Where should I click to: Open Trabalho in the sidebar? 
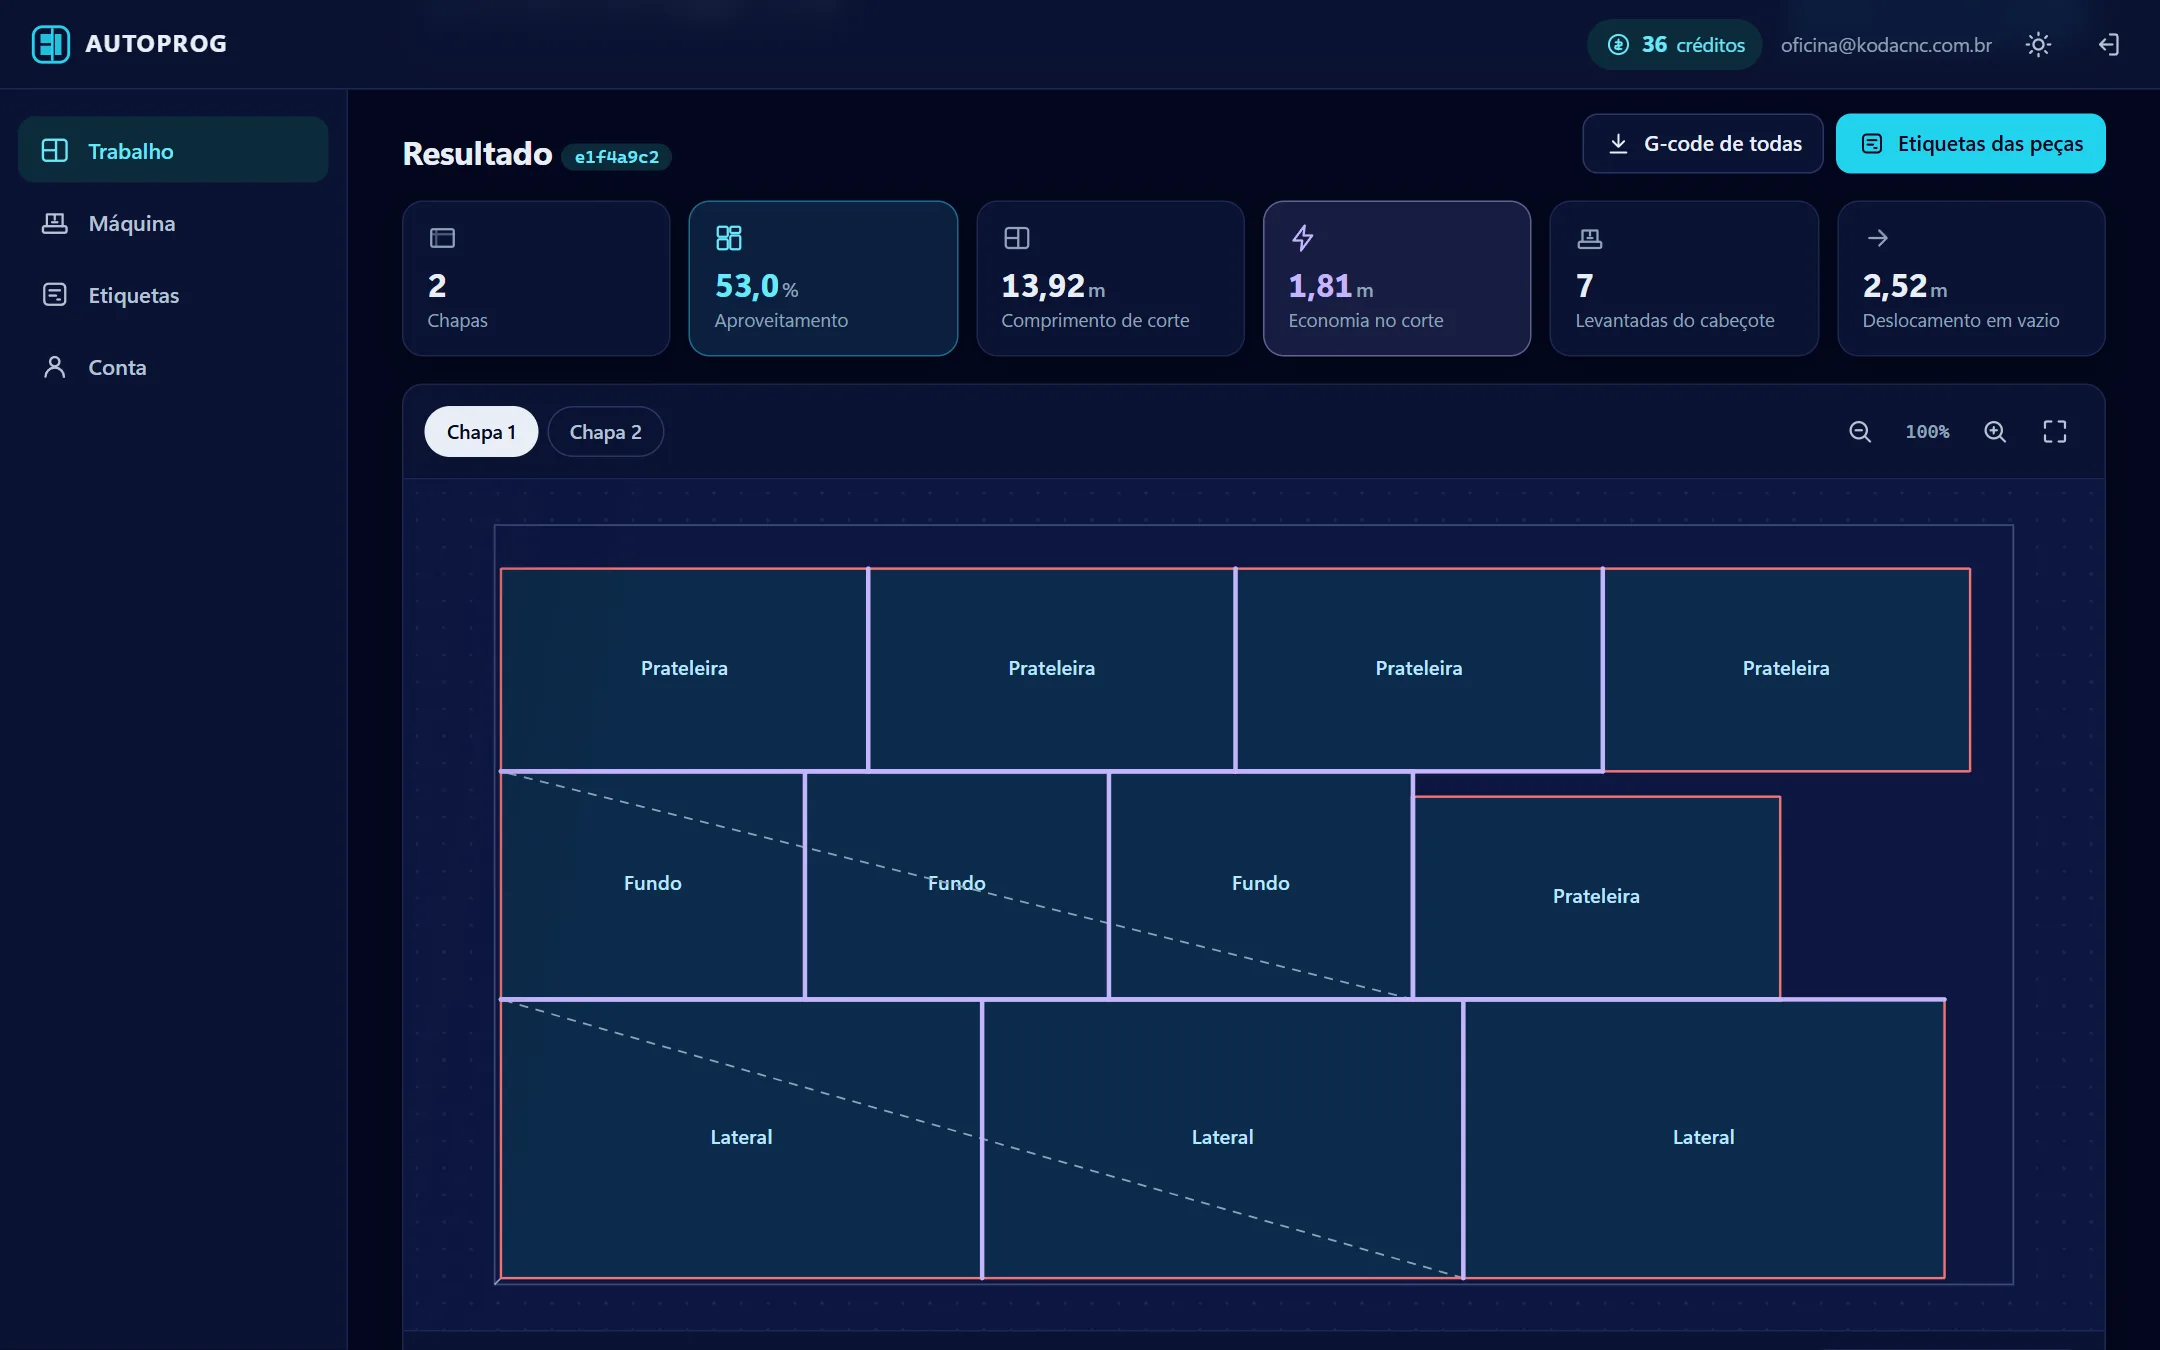[173, 151]
